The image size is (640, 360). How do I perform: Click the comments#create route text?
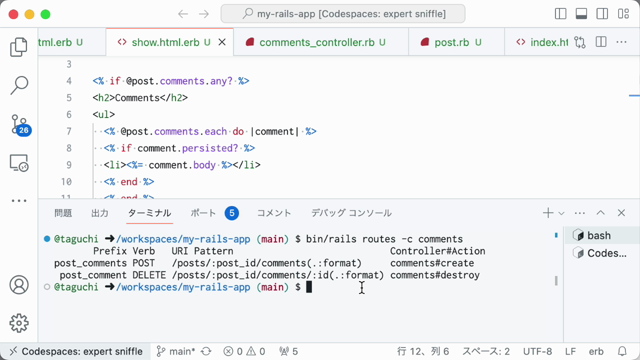(432, 263)
